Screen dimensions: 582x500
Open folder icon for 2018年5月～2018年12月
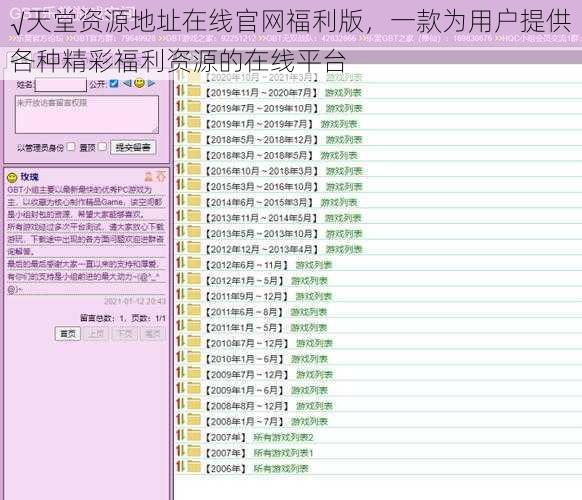[x=194, y=138]
